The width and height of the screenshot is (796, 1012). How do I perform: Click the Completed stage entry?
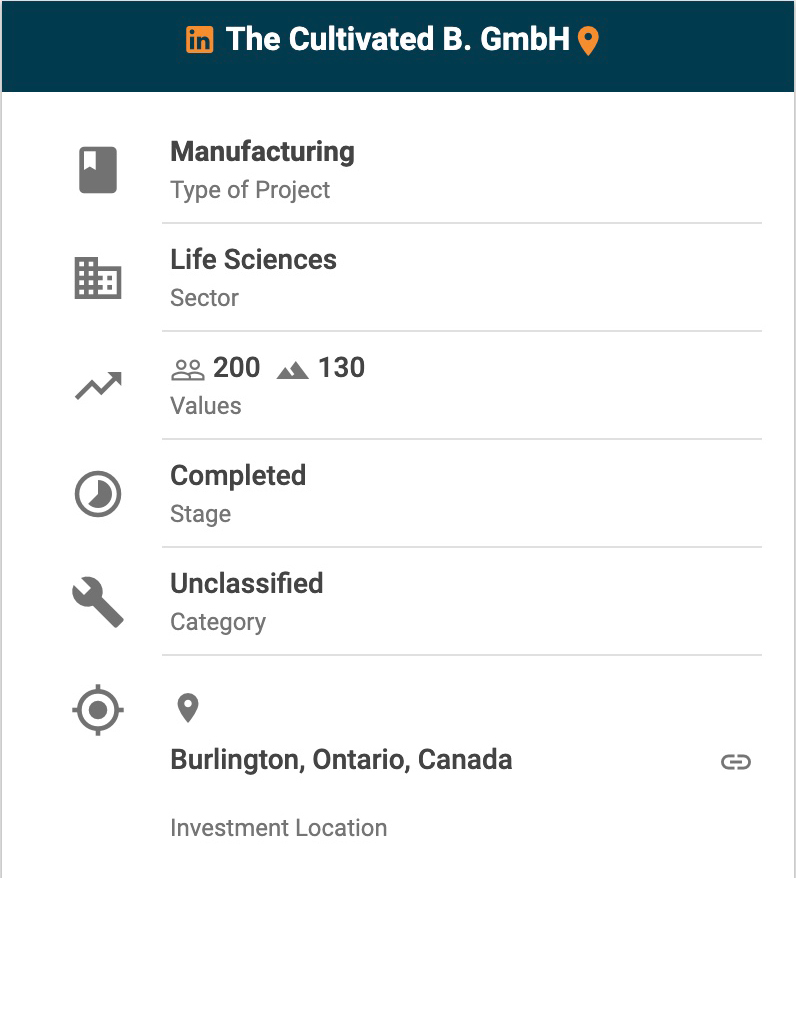click(x=238, y=476)
